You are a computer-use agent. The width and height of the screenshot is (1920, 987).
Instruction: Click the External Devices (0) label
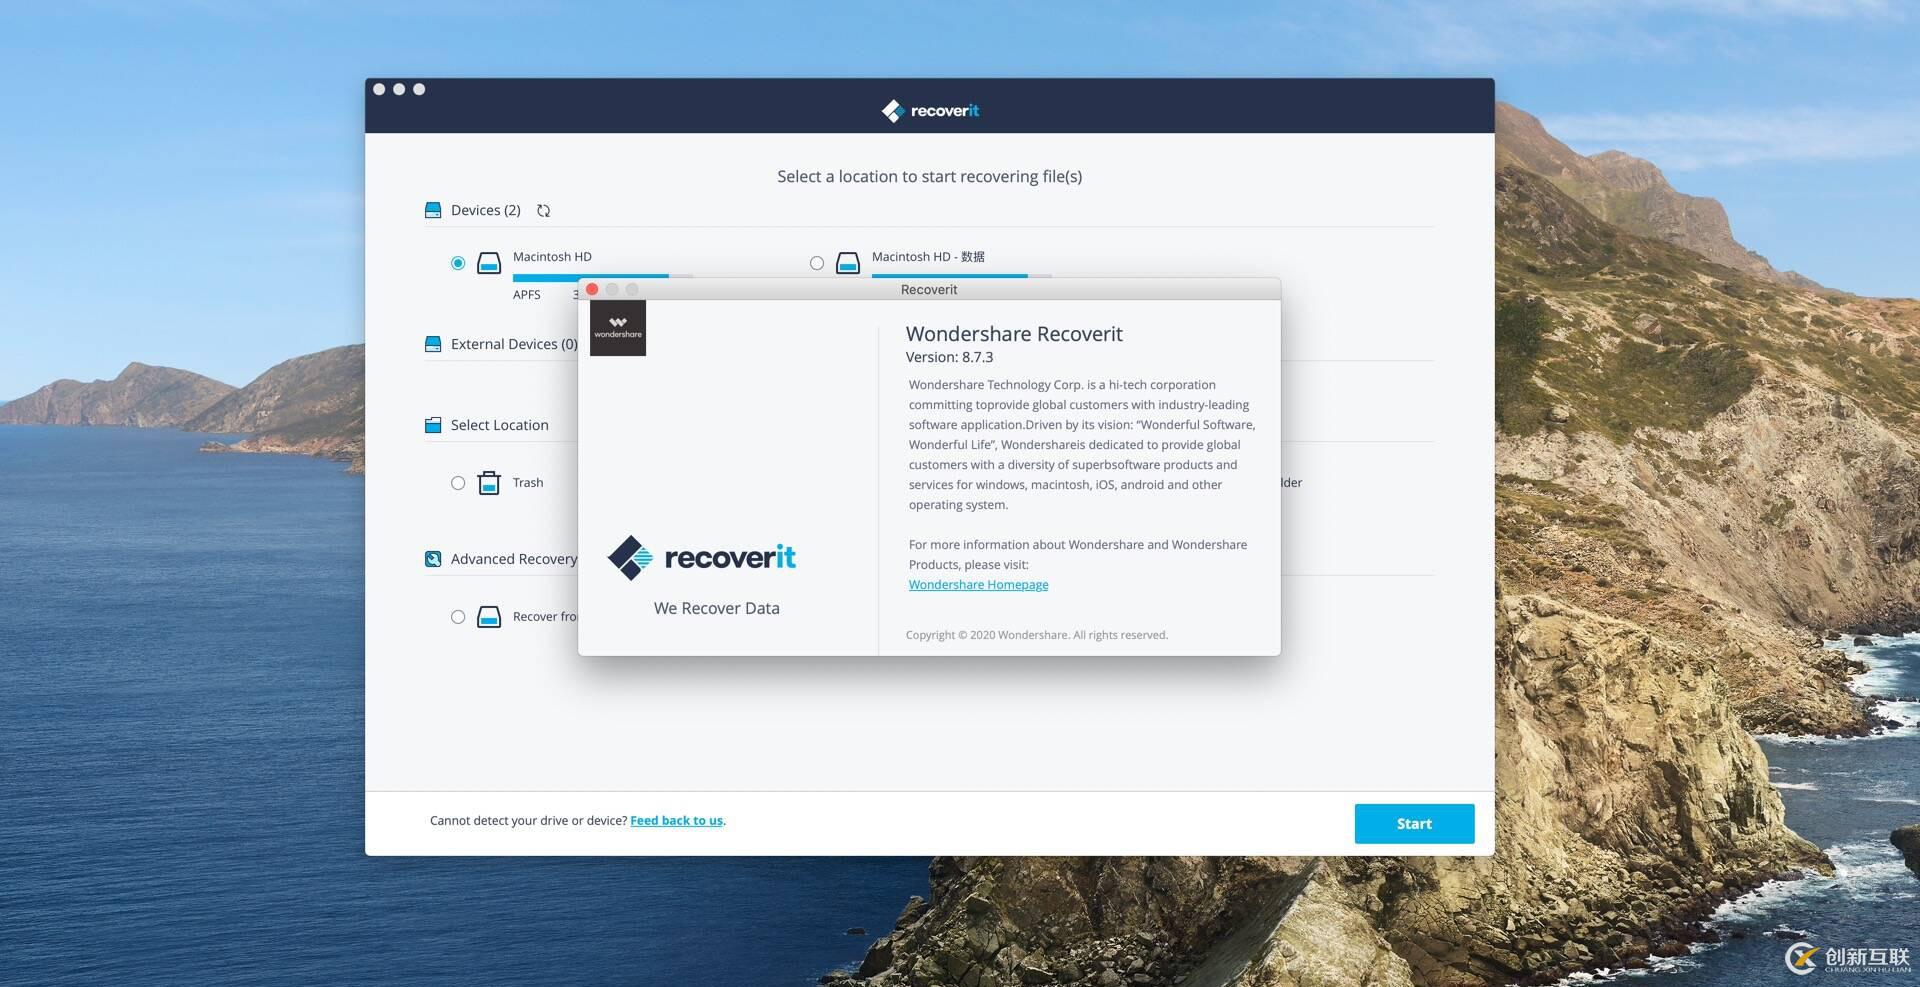(514, 344)
